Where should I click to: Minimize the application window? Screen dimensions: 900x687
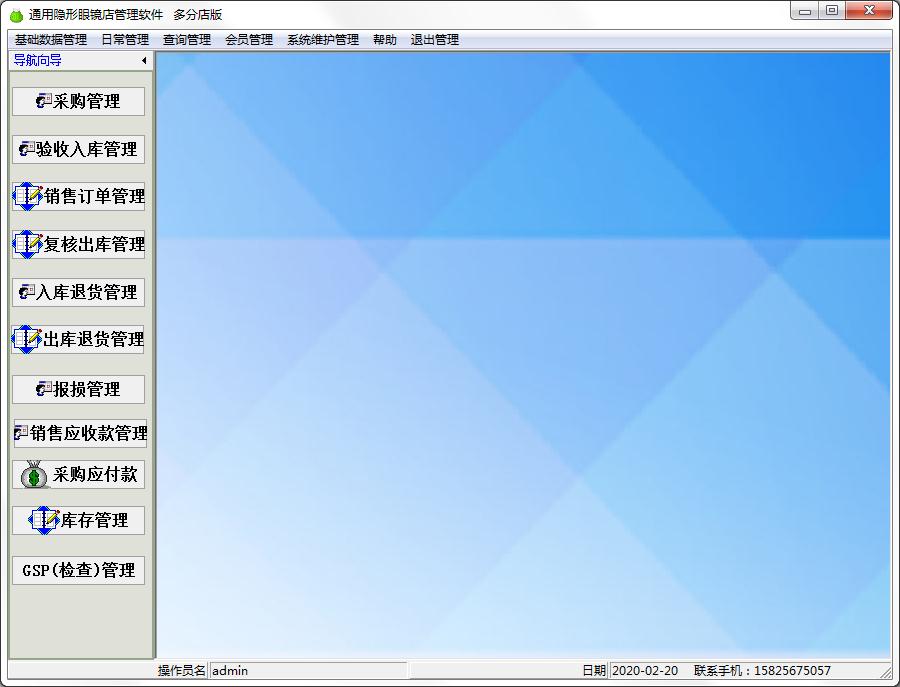[805, 11]
